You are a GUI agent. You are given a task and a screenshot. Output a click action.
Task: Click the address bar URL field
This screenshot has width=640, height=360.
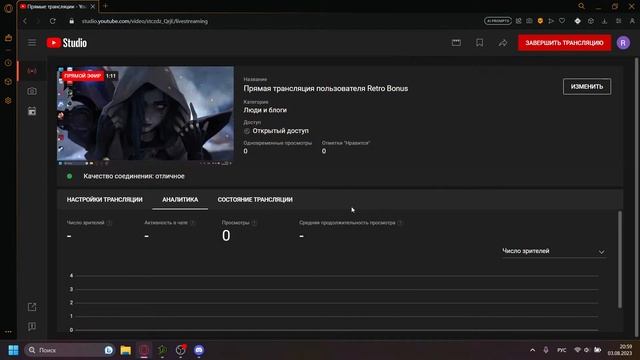144,21
